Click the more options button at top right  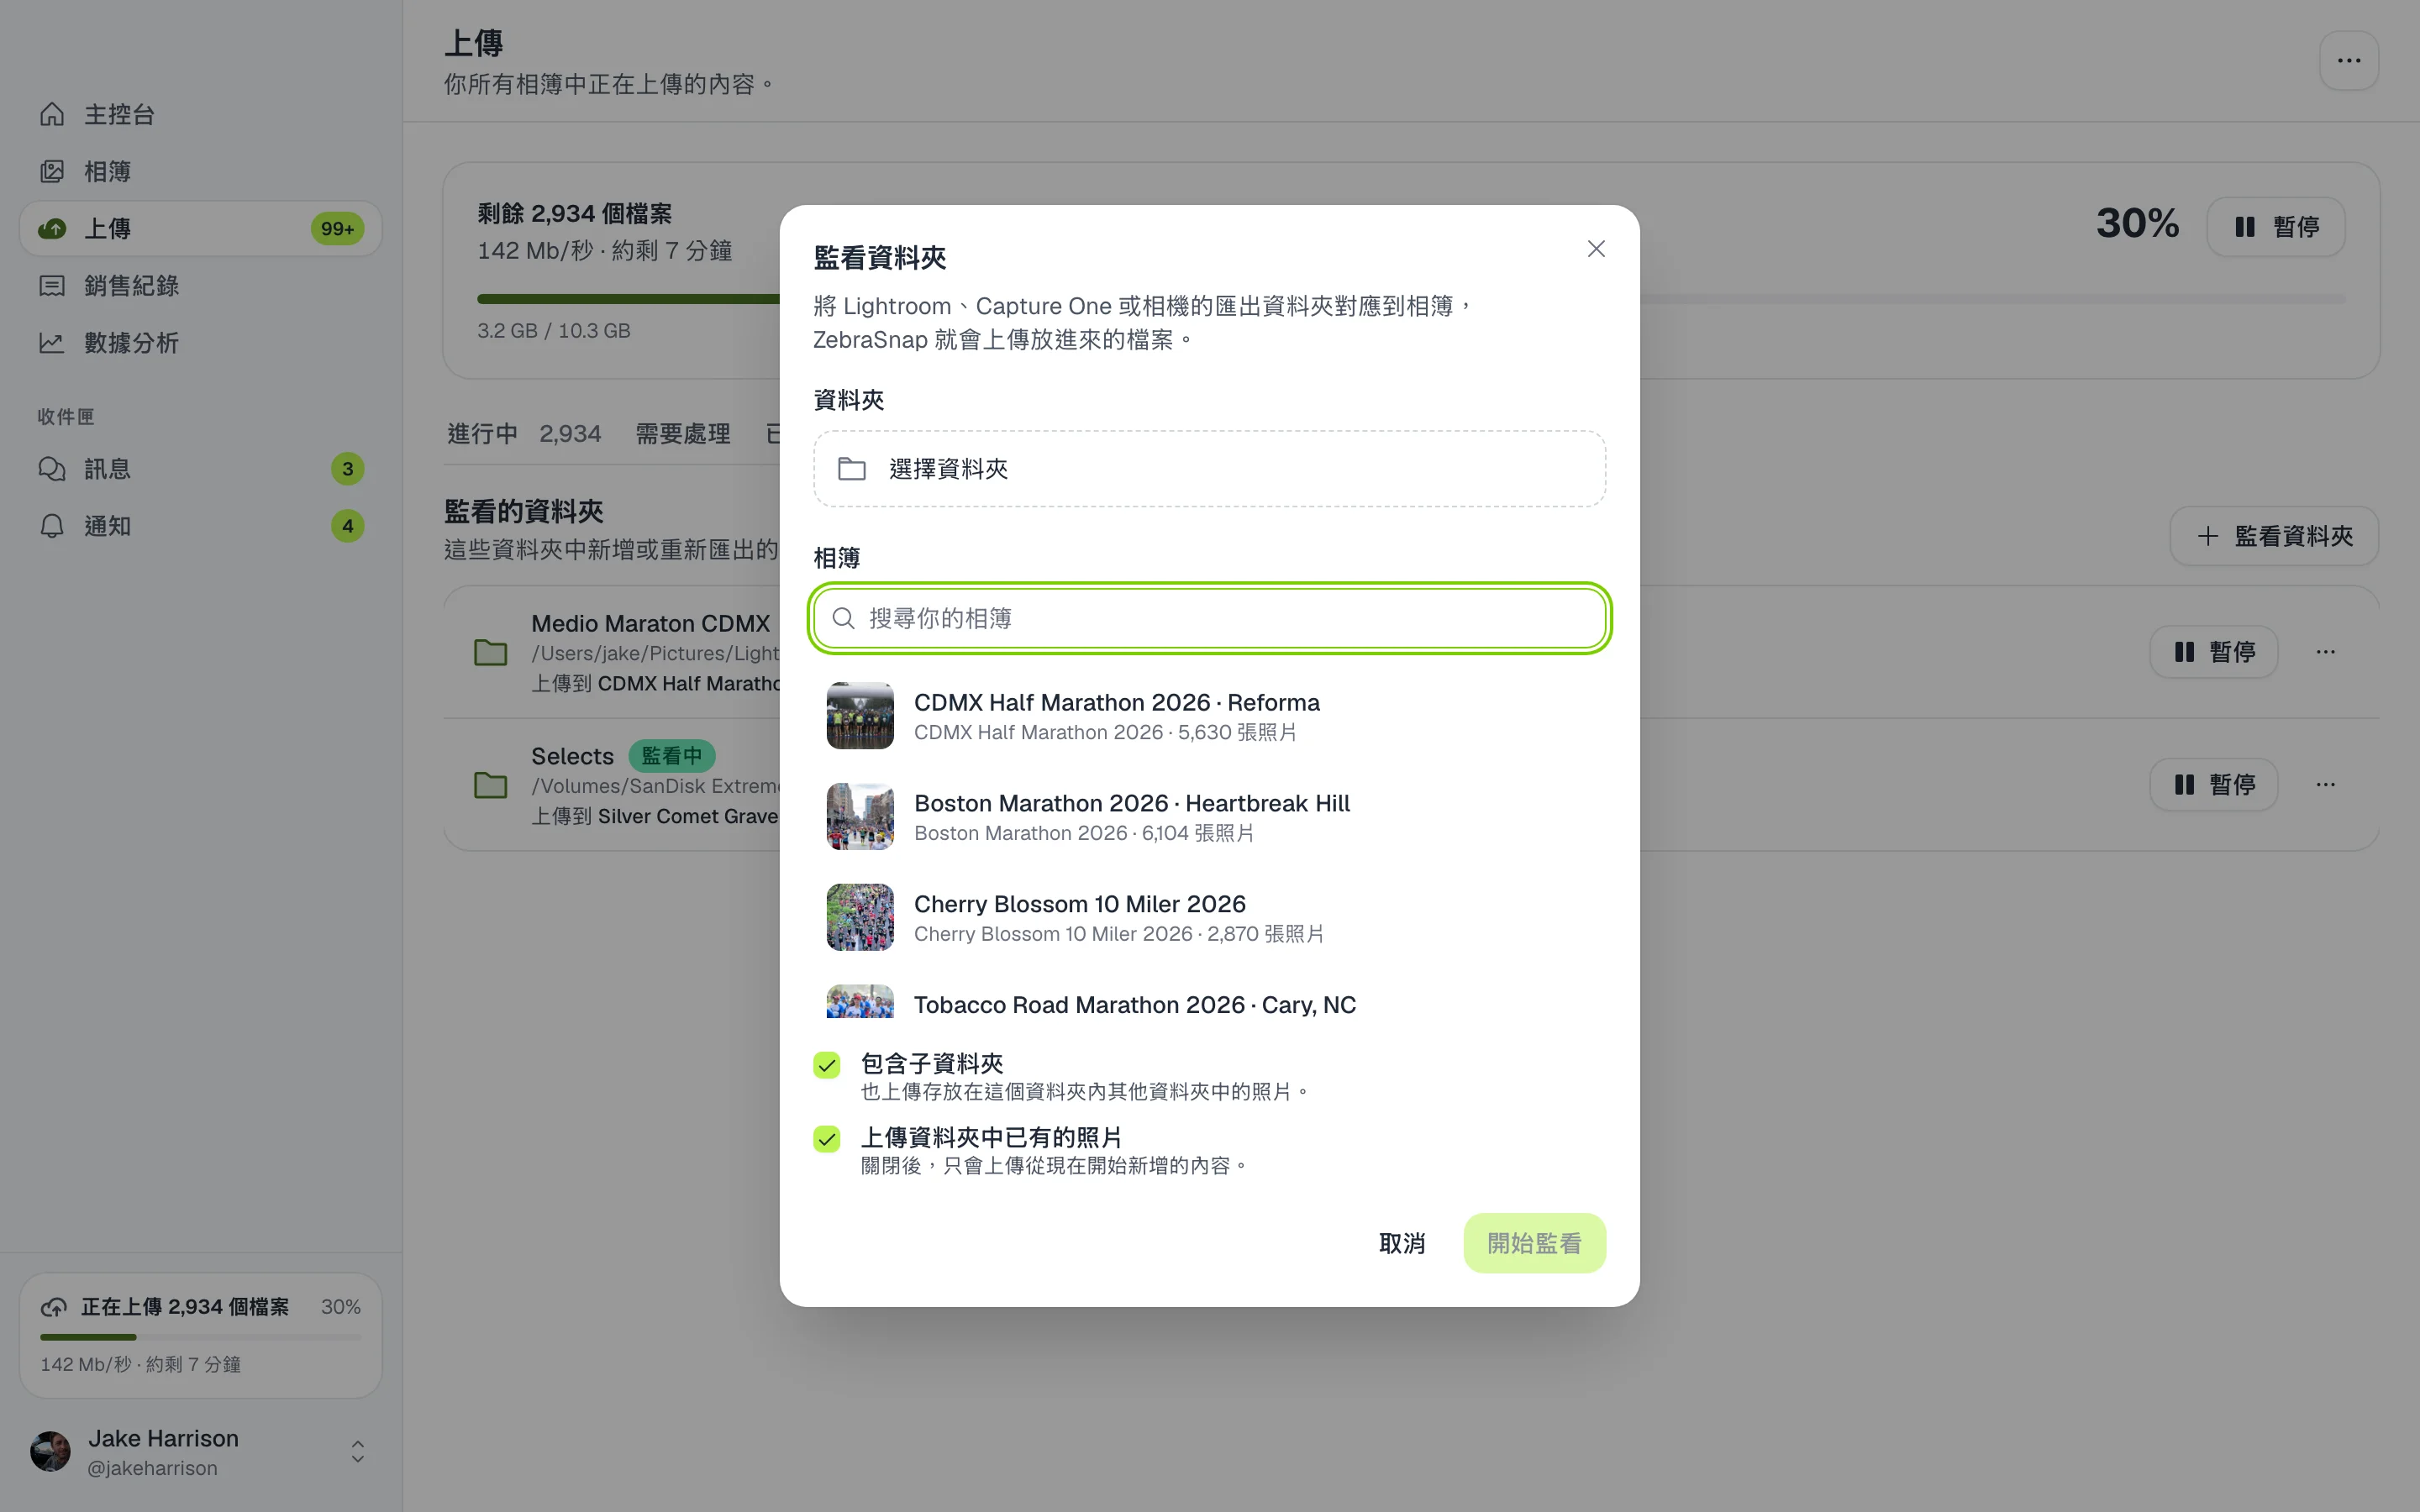(x=2349, y=60)
